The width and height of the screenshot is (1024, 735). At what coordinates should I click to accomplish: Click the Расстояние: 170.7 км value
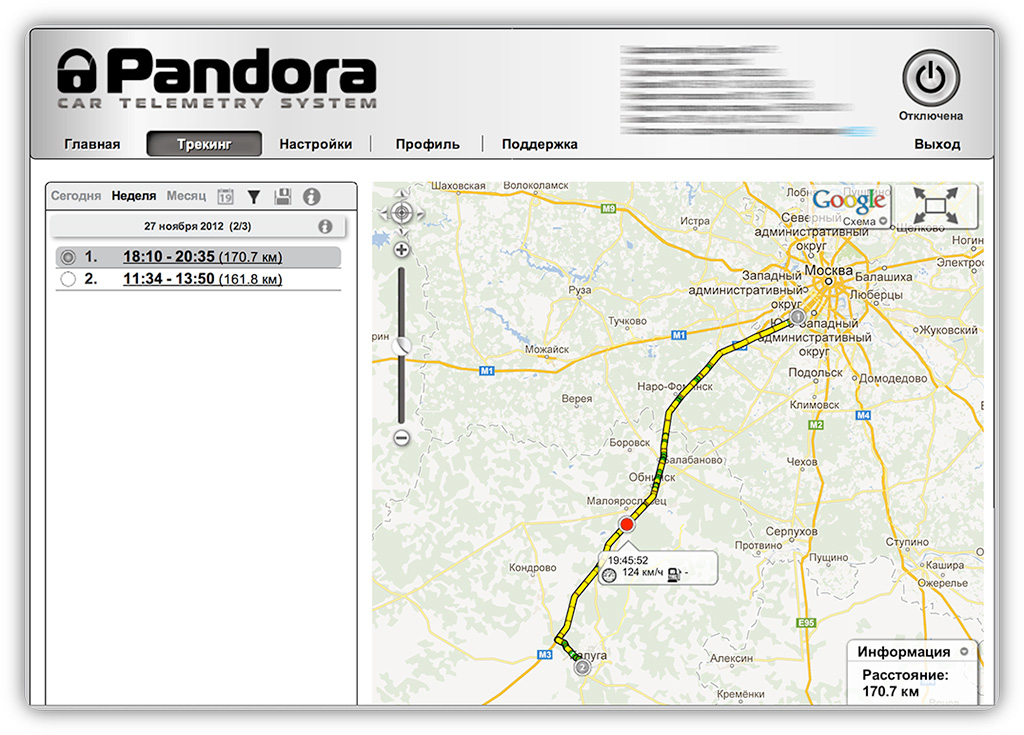pos(904,683)
